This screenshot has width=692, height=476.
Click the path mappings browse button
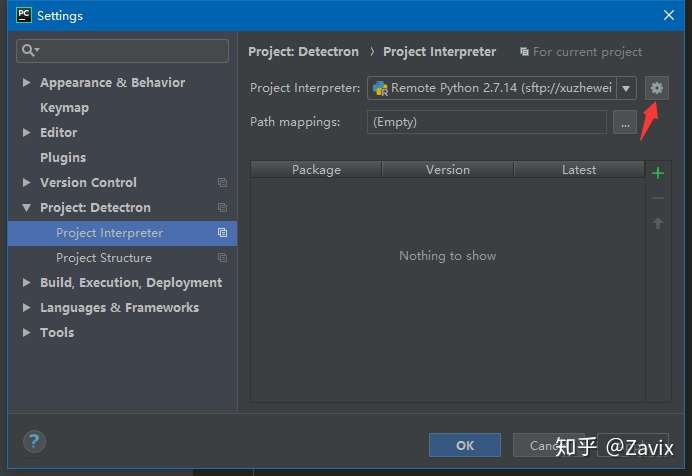625,122
